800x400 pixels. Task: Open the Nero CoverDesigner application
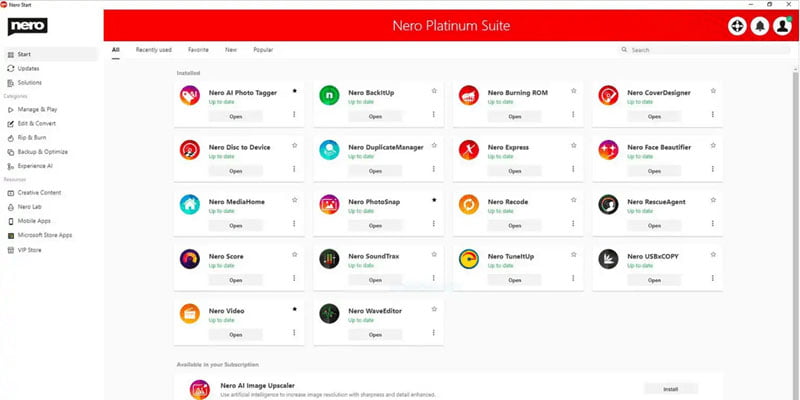pos(654,116)
